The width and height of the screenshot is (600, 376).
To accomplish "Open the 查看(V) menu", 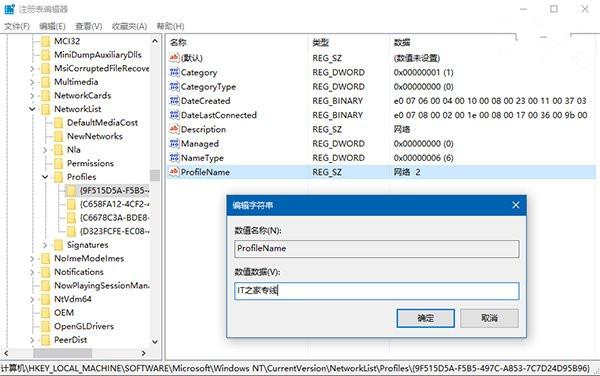I will [89, 26].
